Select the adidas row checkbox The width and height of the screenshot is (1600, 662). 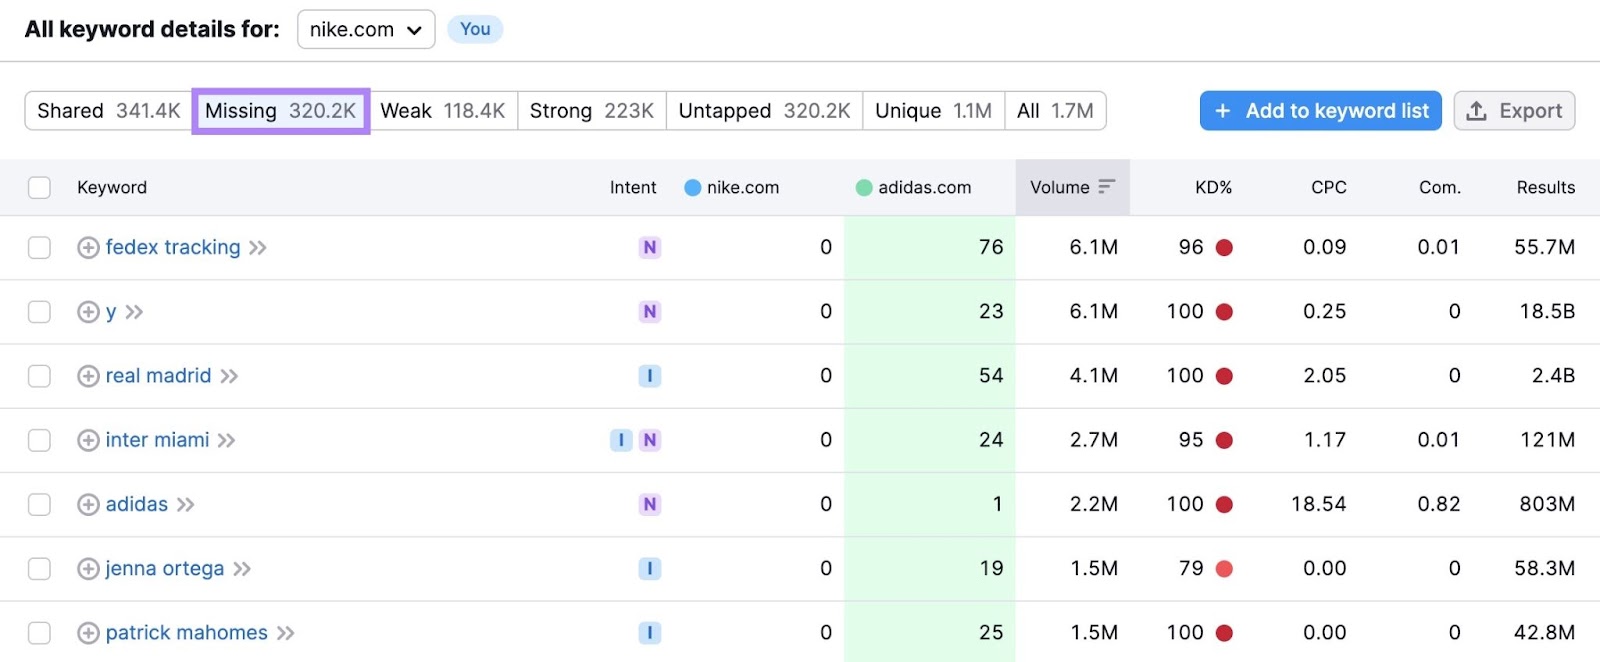pyautogui.click(x=39, y=505)
